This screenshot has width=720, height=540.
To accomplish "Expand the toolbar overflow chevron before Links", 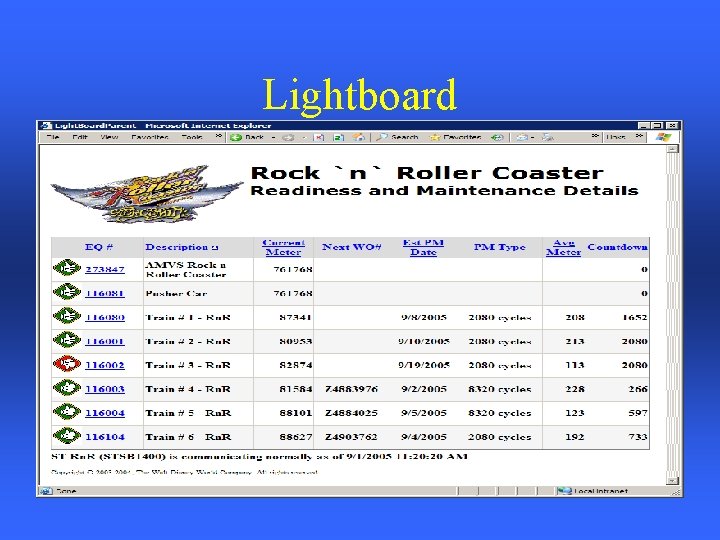I will pos(595,136).
